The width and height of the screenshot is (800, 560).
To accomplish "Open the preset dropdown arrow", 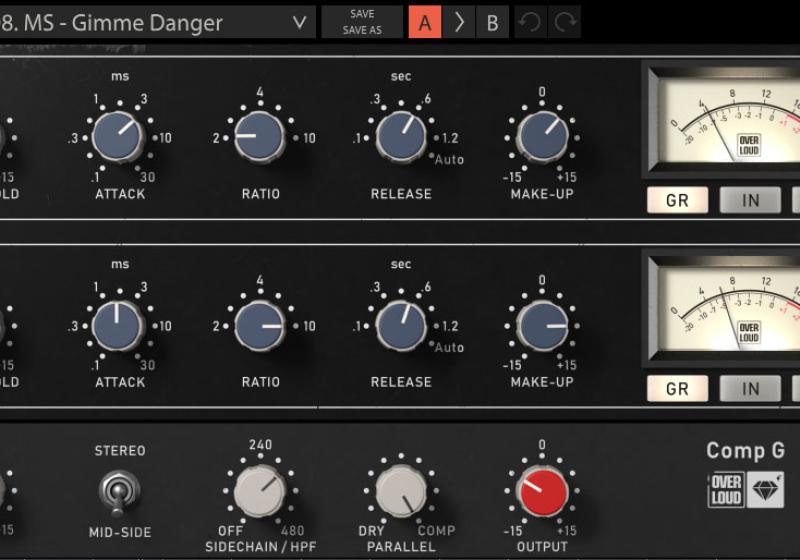I will pyautogui.click(x=299, y=22).
